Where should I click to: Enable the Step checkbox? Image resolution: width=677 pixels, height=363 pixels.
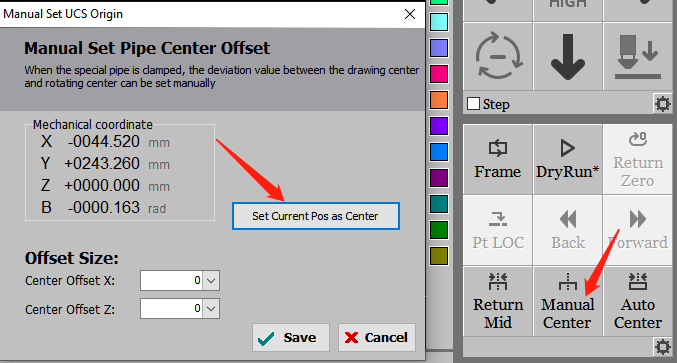pos(473,104)
